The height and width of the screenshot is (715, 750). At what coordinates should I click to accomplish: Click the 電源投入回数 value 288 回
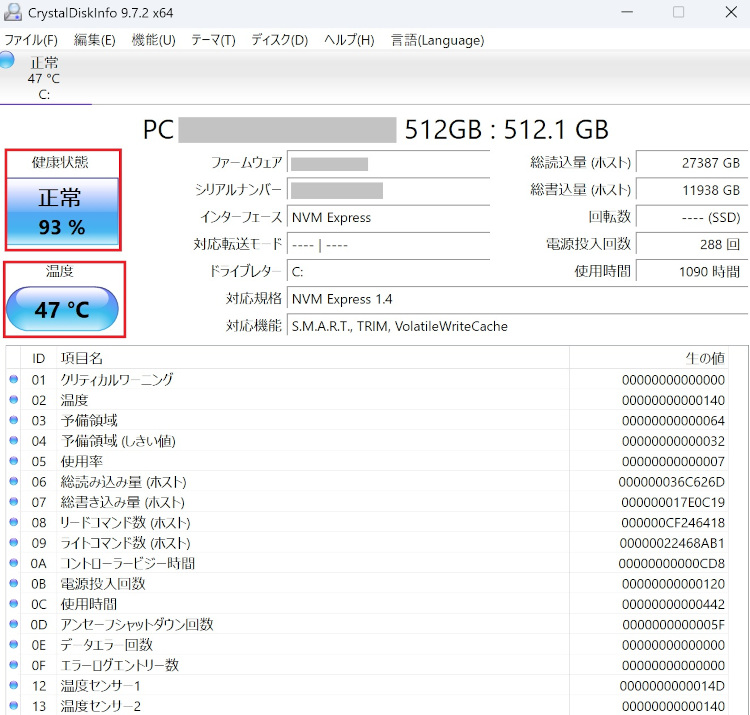[693, 245]
